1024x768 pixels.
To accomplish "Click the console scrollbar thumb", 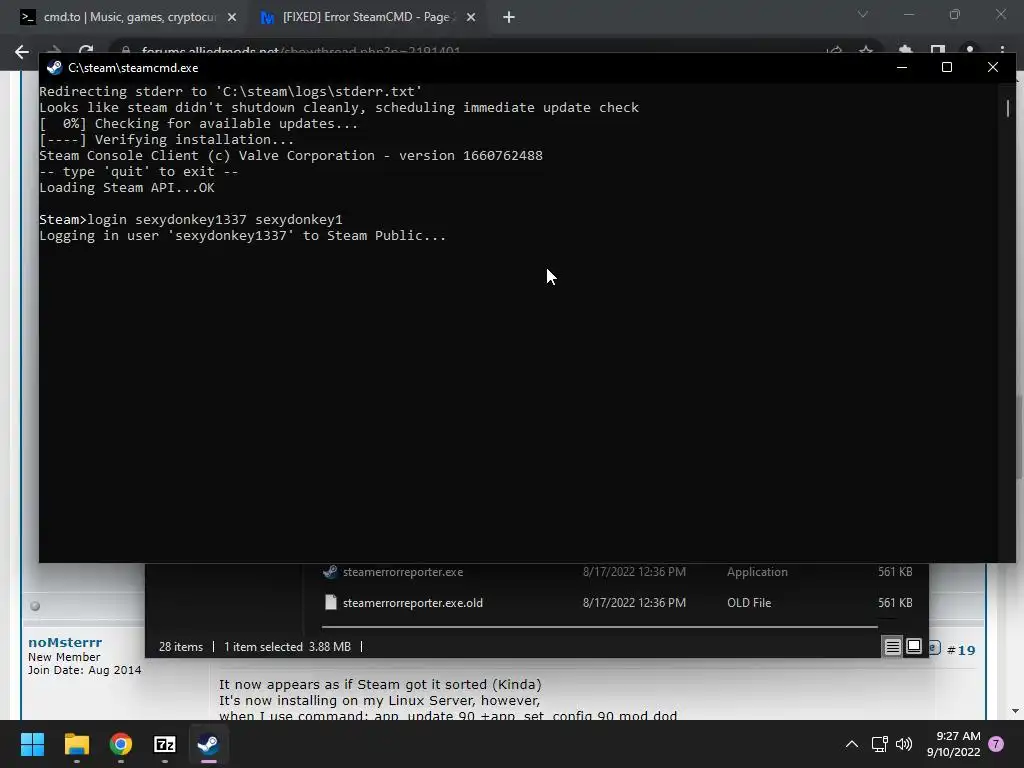I will click(x=1008, y=108).
